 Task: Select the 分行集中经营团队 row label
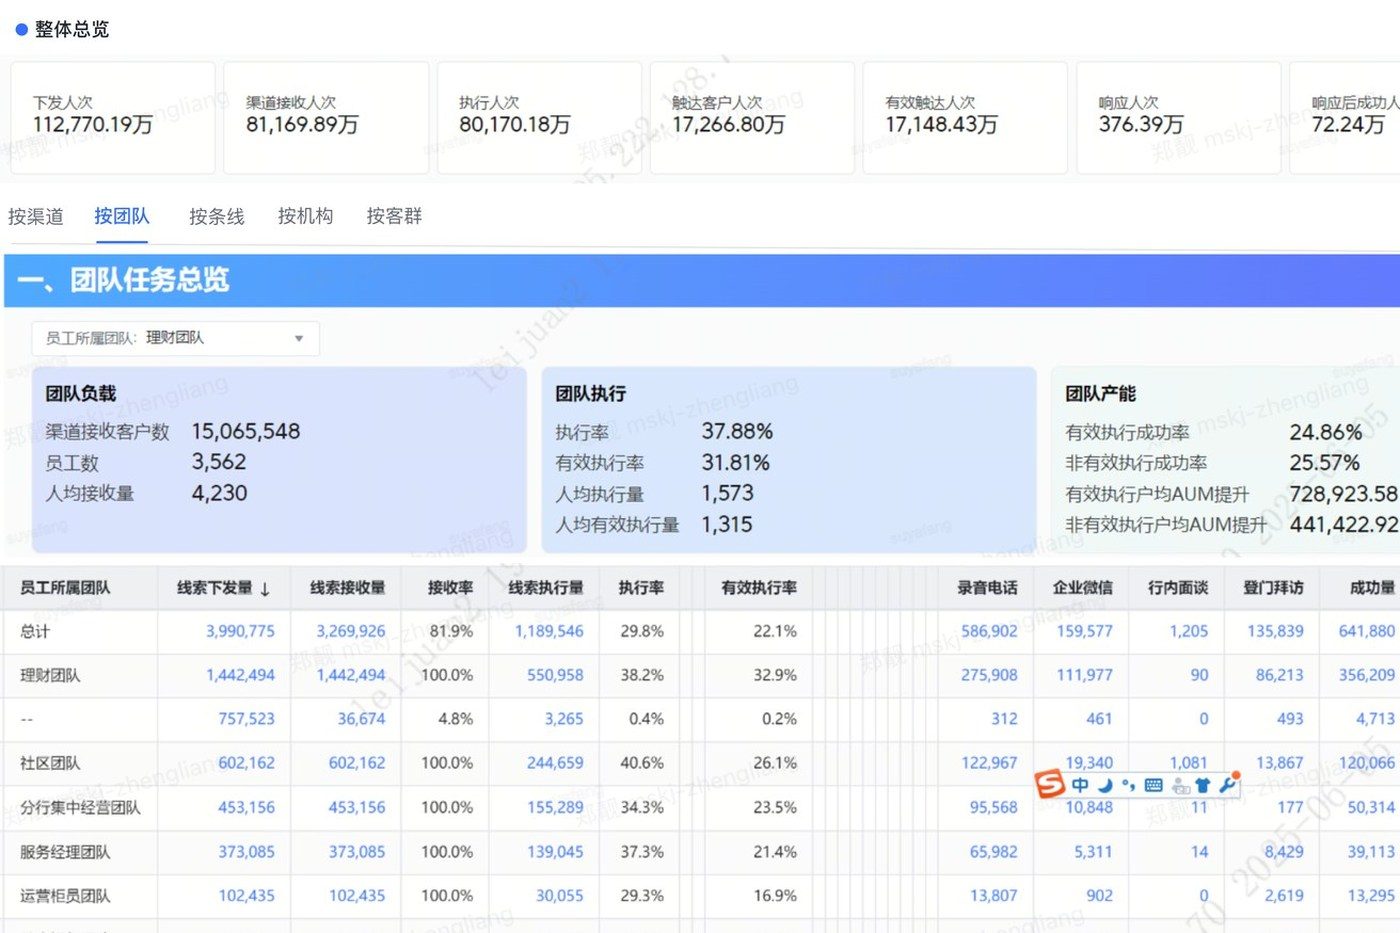80,808
